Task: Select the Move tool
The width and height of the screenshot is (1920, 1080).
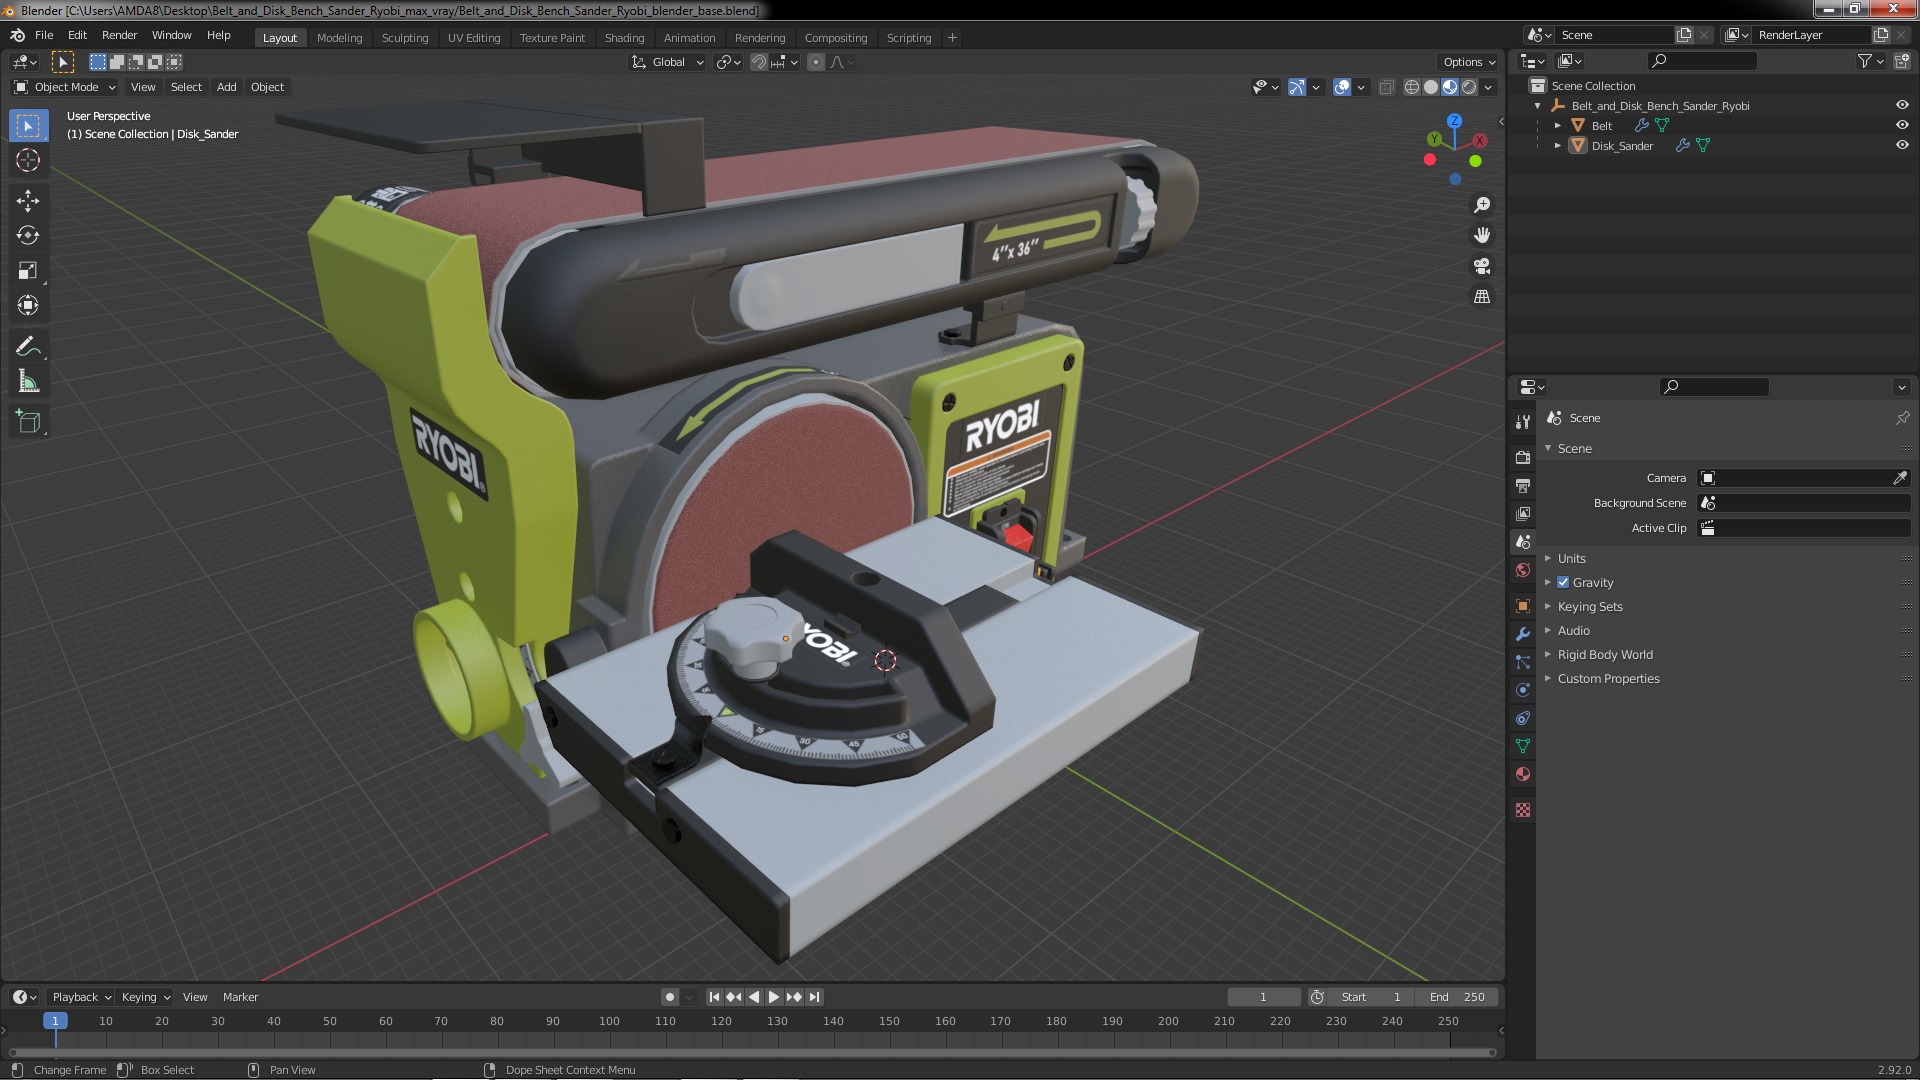Action: (28, 201)
